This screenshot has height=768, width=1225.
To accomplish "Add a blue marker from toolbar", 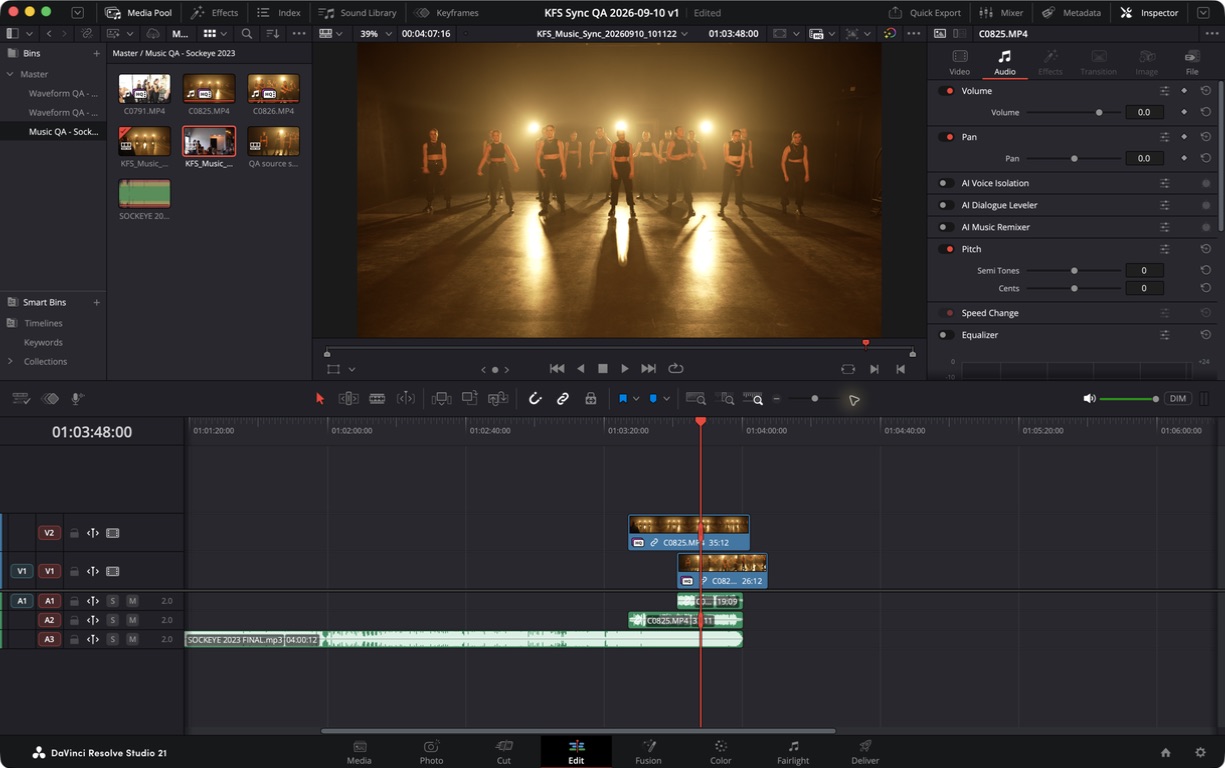I will click(653, 398).
